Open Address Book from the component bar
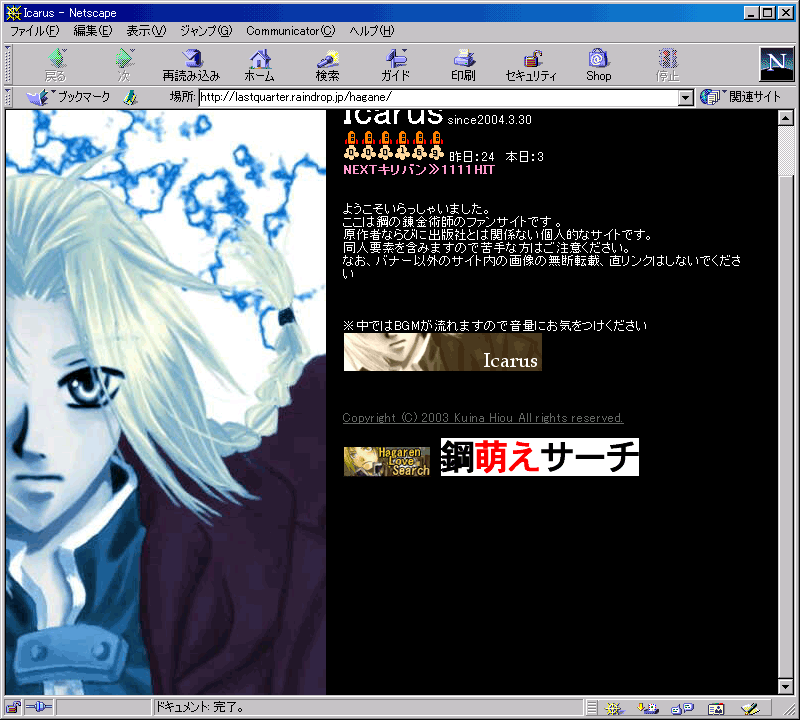Image resolution: width=800 pixels, height=720 pixels. [x=716, y=708]
